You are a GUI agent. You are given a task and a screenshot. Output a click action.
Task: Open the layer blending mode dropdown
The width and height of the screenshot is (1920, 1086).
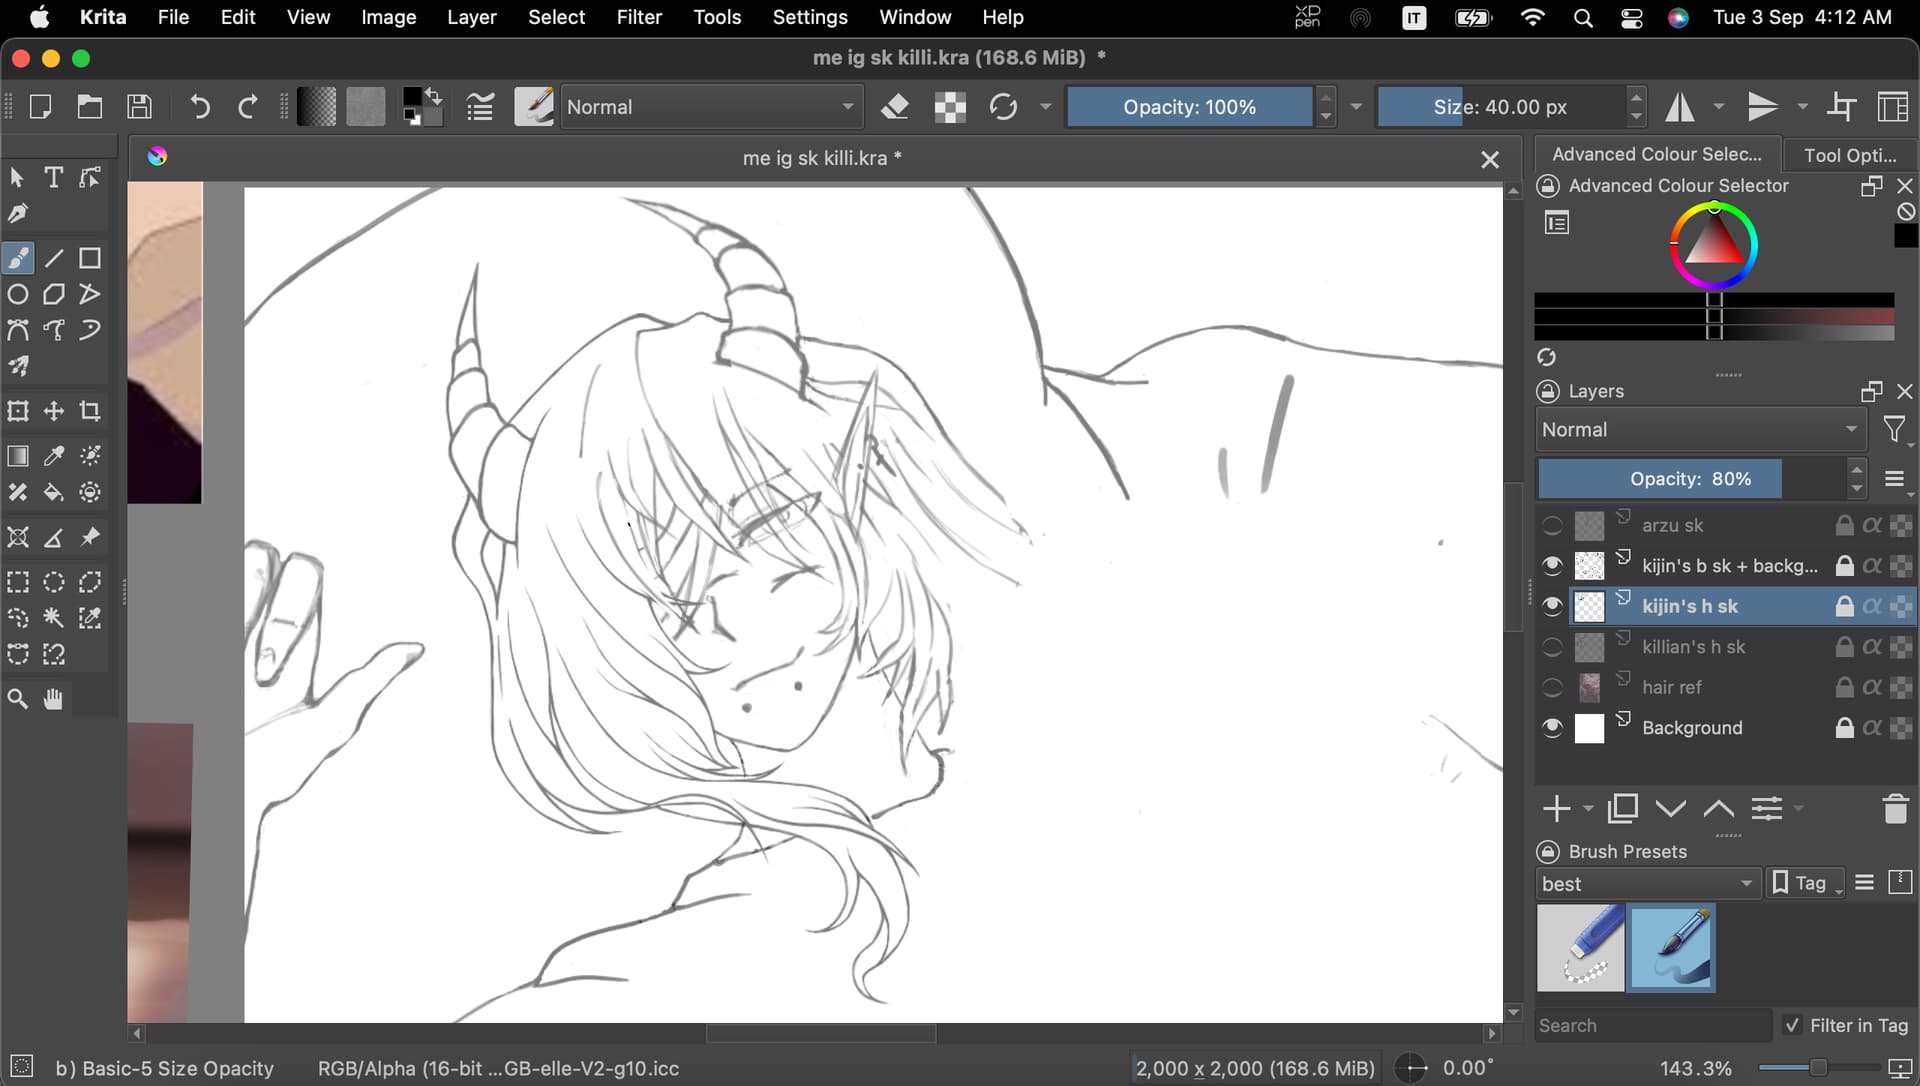1700,429
